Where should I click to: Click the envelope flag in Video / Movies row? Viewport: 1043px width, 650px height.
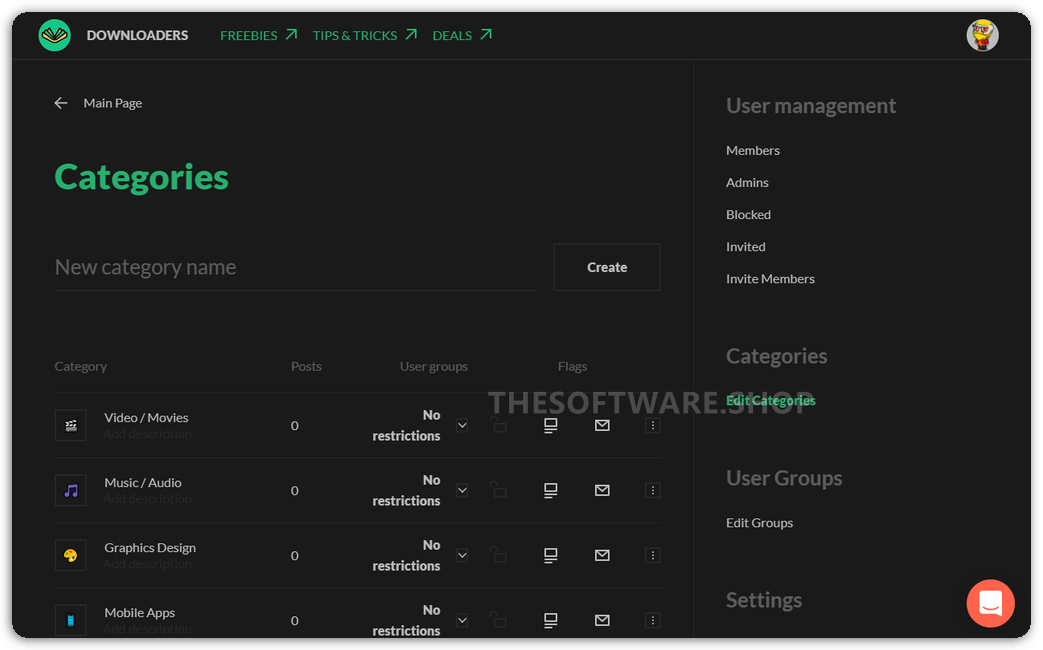click(x=602, y=425)
